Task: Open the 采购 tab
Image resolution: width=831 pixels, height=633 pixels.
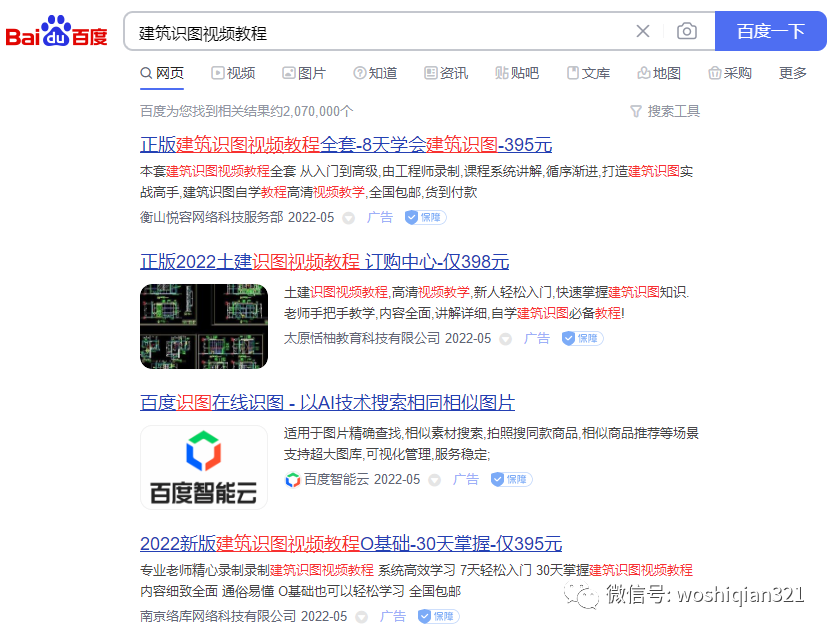Action: pyautogui.click(x=730, y=73)
